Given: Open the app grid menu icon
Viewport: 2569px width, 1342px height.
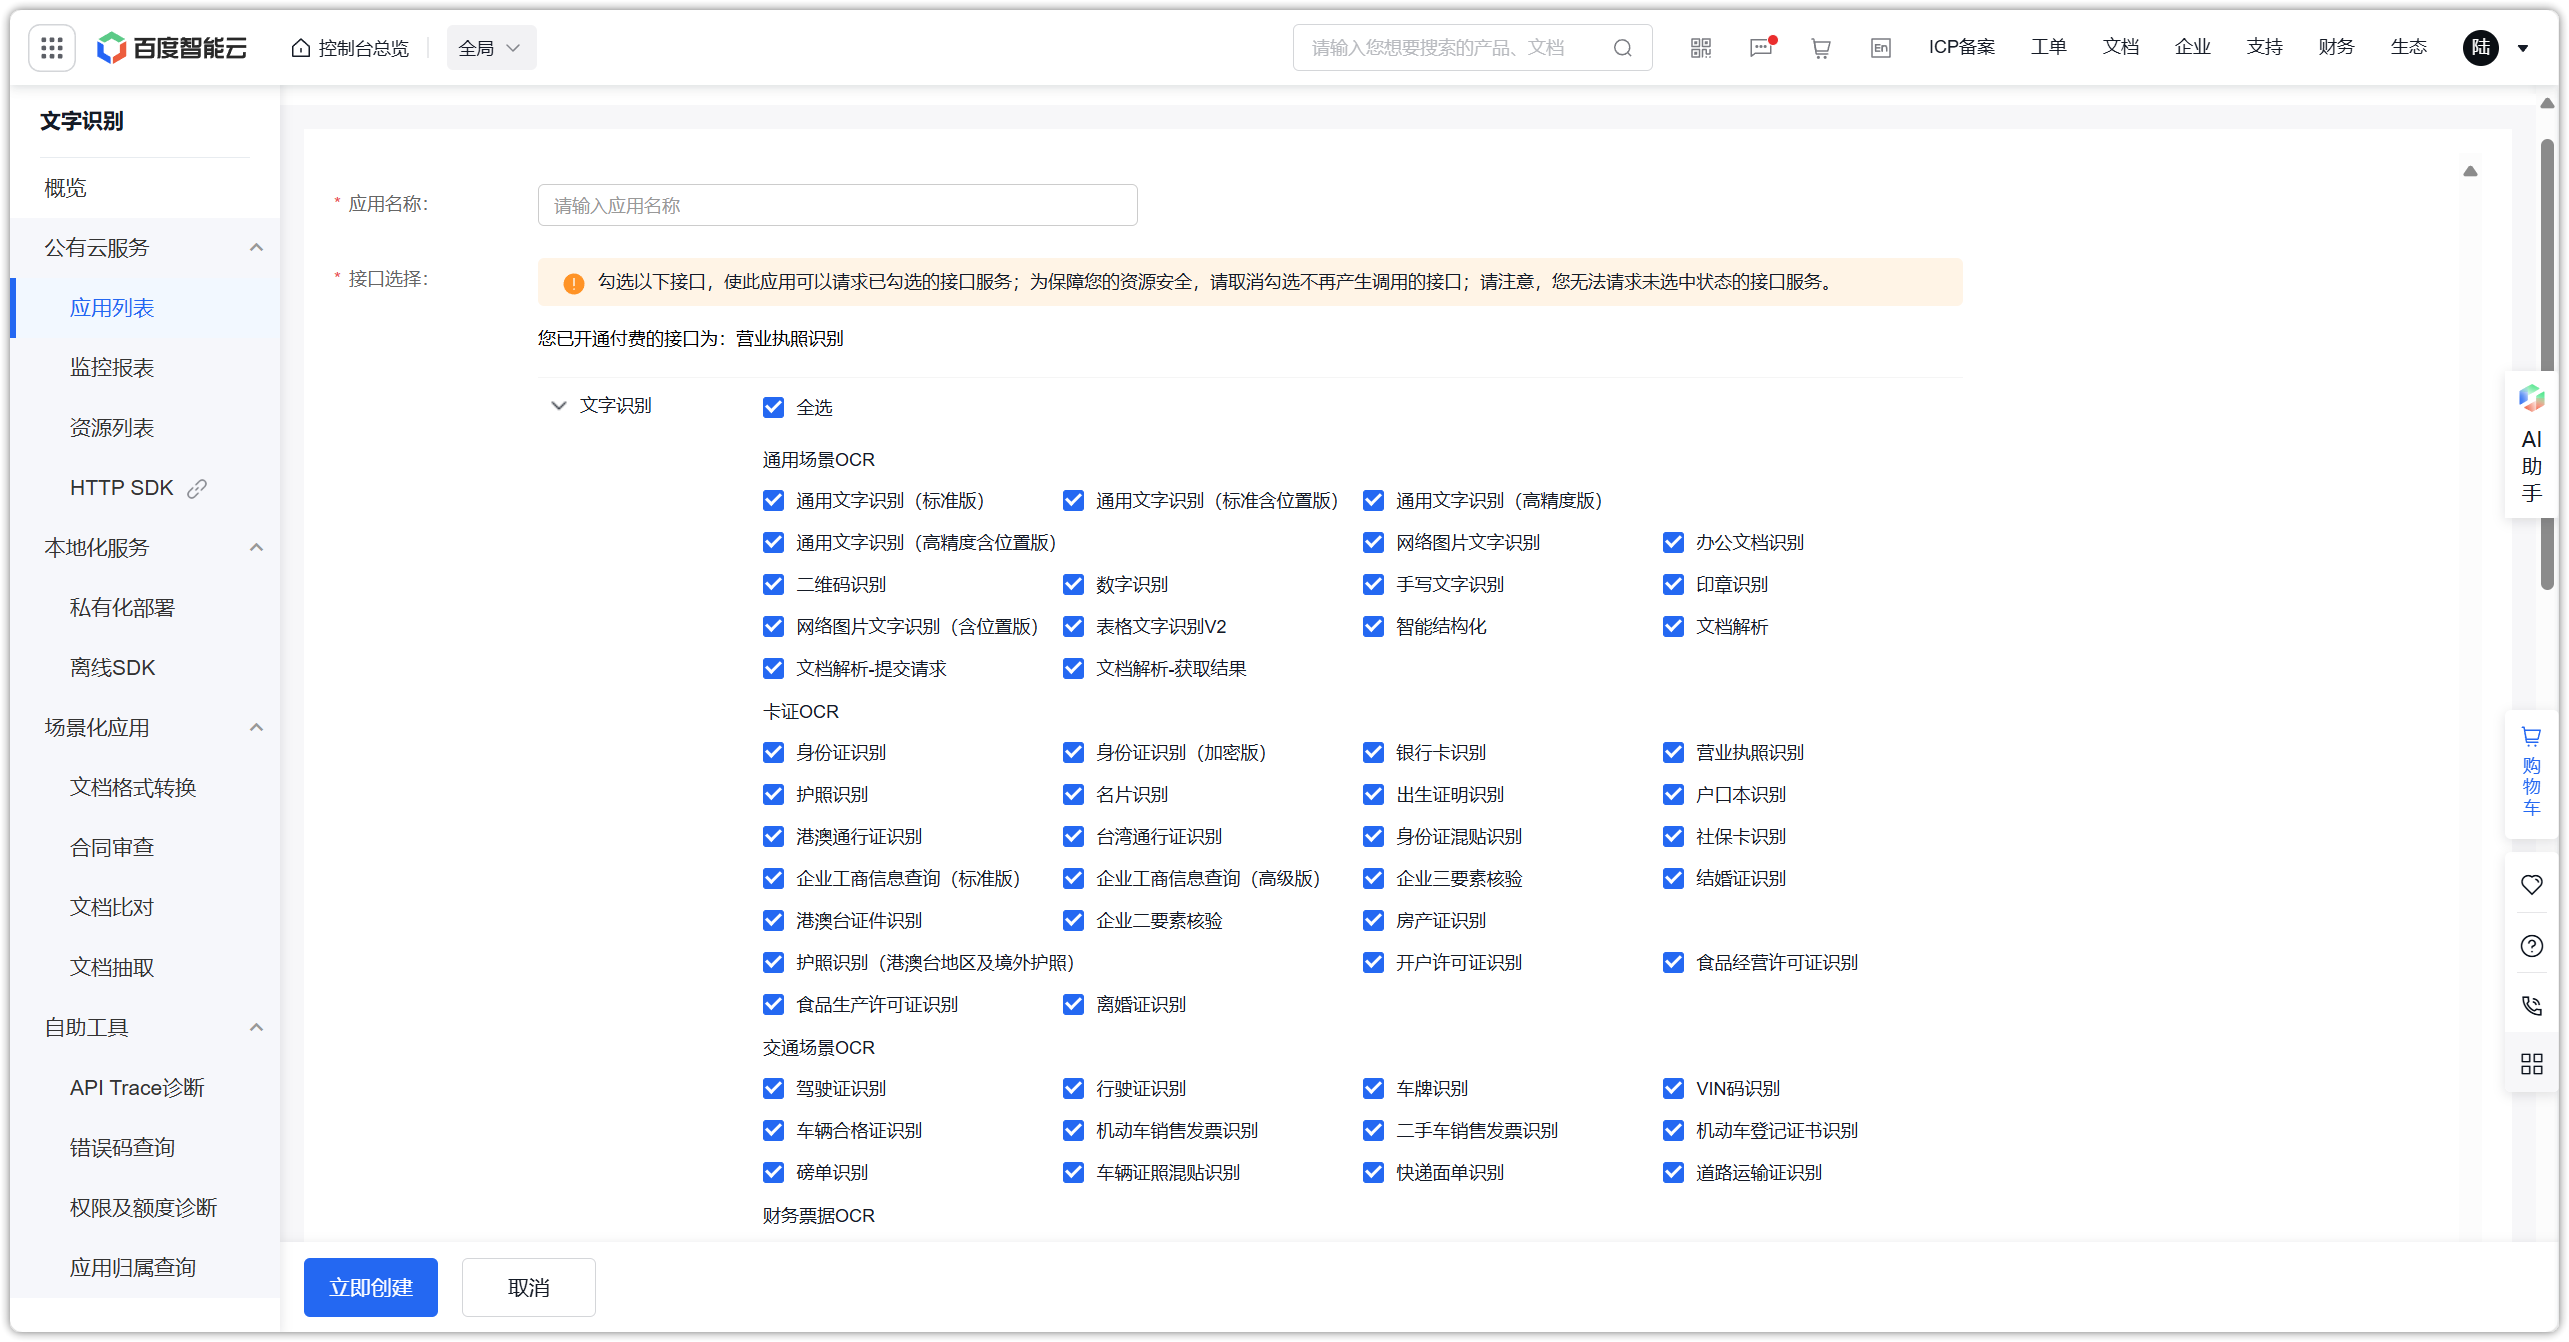Looking at the screenshot, I should click(x=52, y=48).
